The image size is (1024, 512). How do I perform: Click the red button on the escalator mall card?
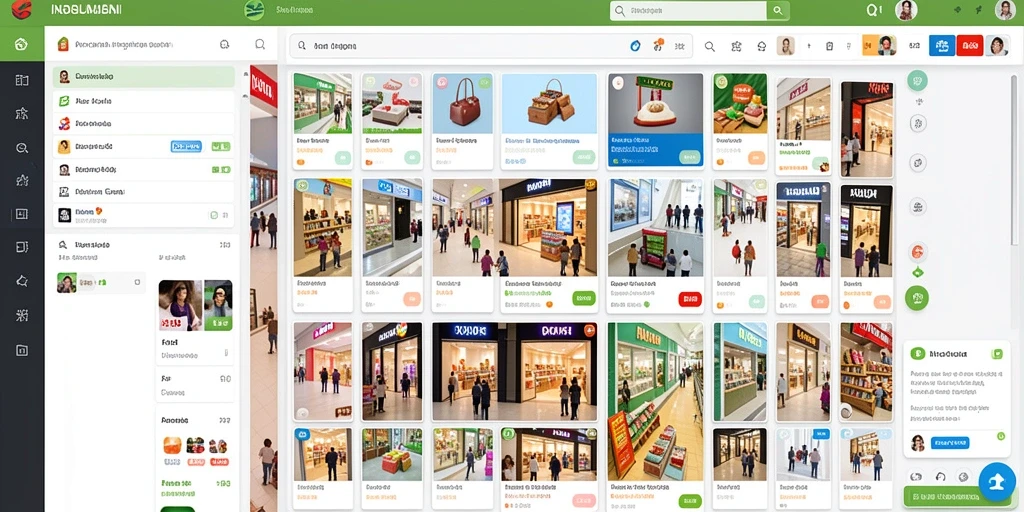coord(690,299)
